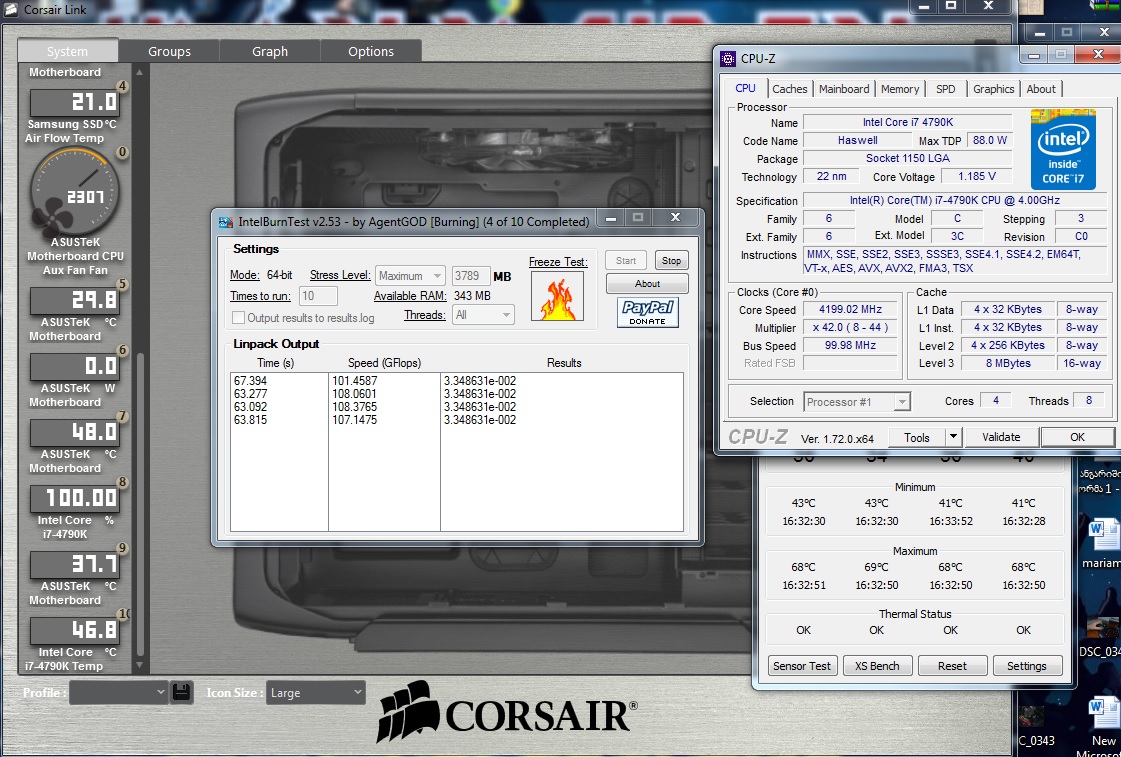The height and width of the screenshot is (757, 1121).
Task: Click the Intel Core i7 logo badge
Action: (1063, 150)
